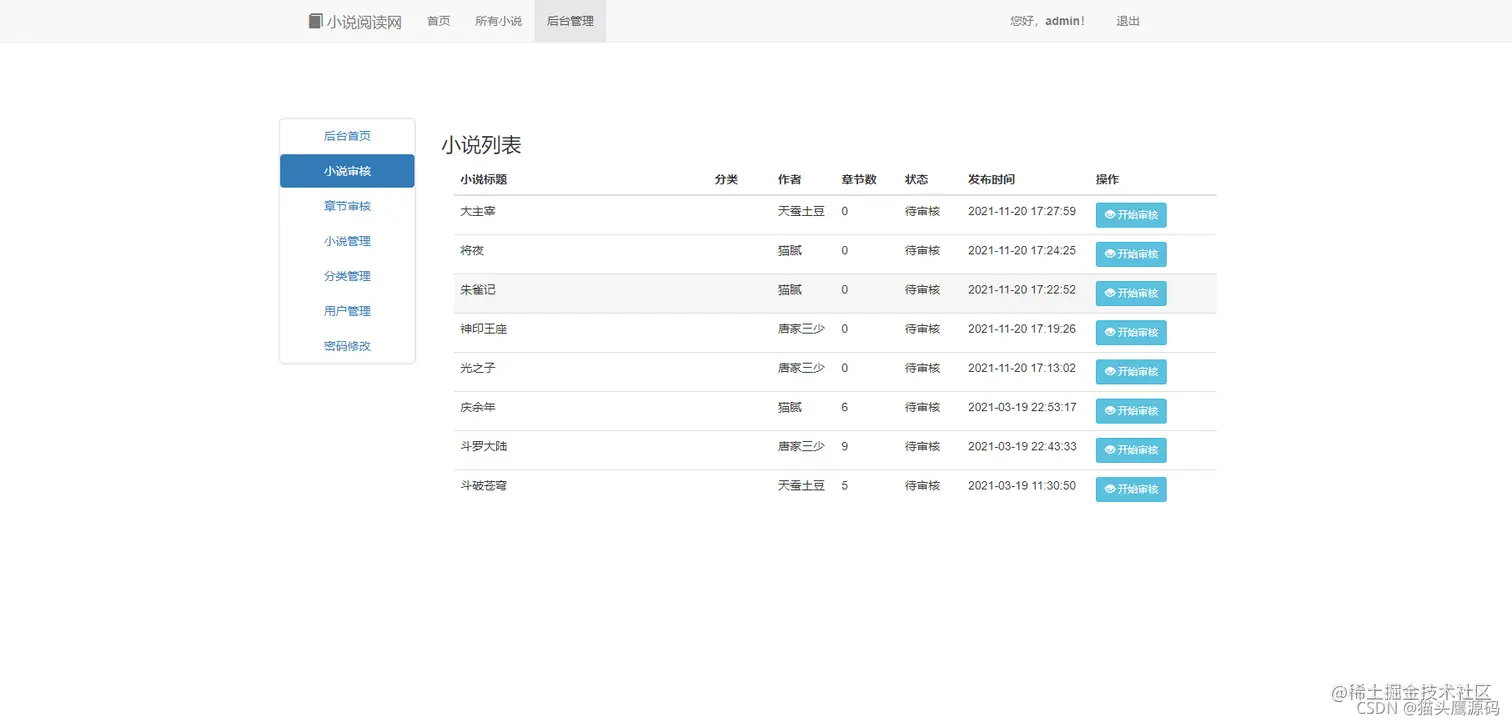Go to the 首页 nav item
This screenshot has height=723, width=1512.
(x=438, y=21)
